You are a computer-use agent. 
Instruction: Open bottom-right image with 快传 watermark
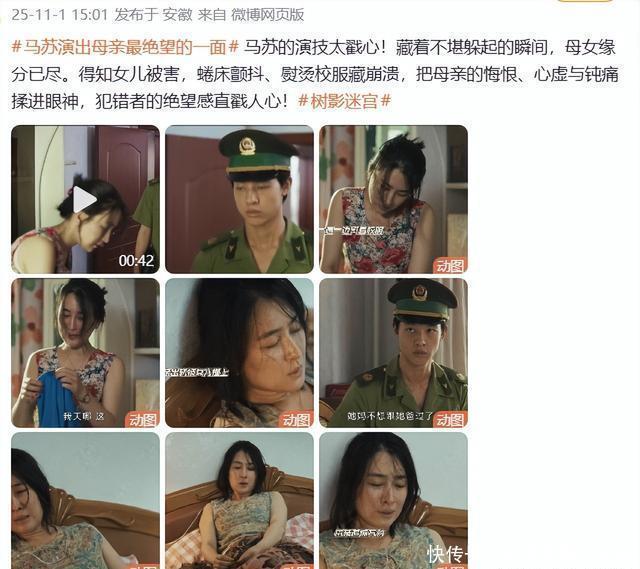tap(393, 500)
